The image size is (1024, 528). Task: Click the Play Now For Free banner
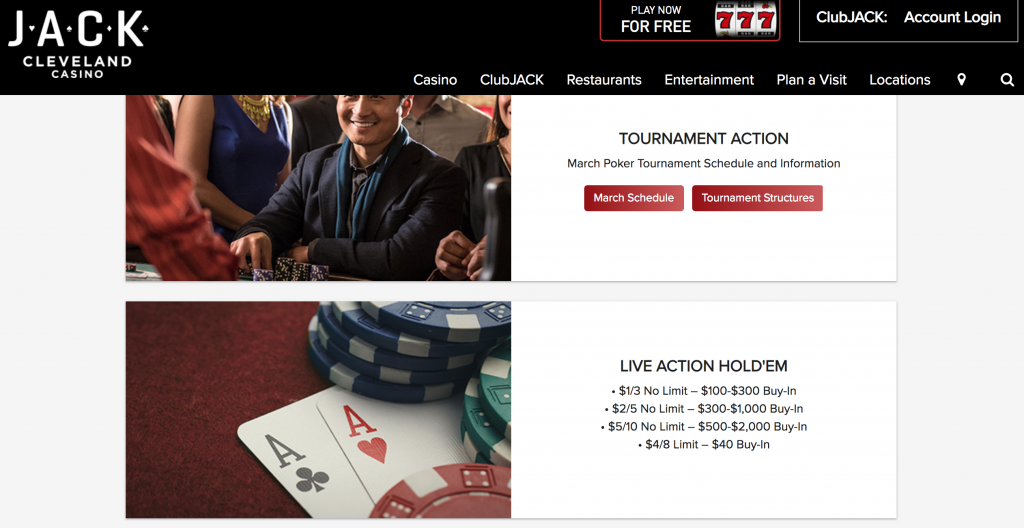click(690, 20)
